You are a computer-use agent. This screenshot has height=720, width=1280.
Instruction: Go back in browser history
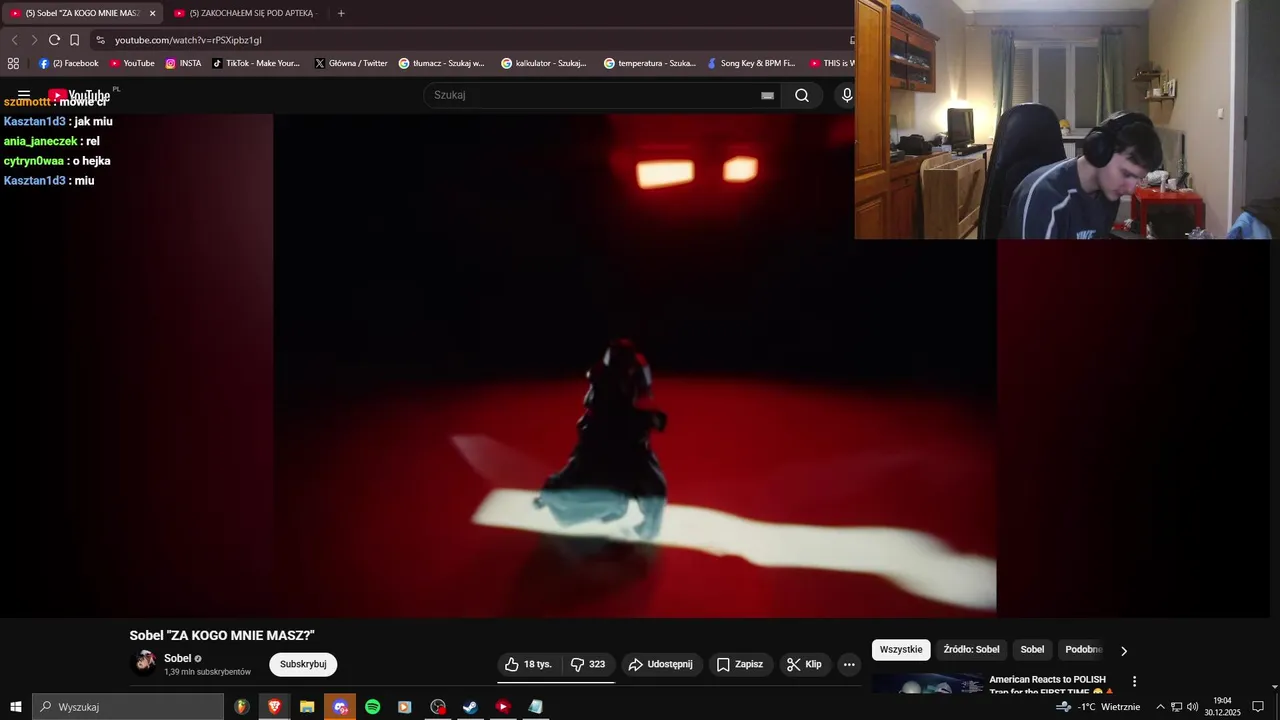[x=14, y=40]
